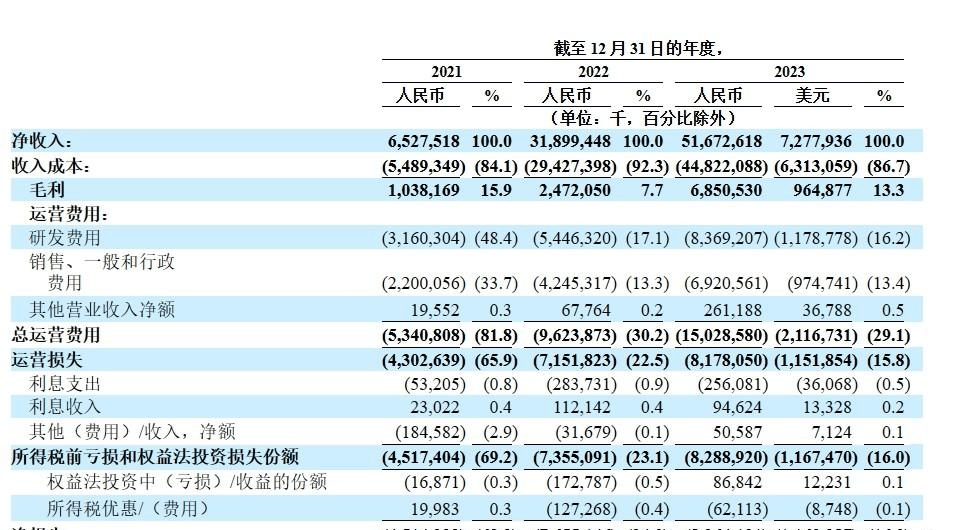Click 2022 net revenue value 31,899,448

click(570, 141)
